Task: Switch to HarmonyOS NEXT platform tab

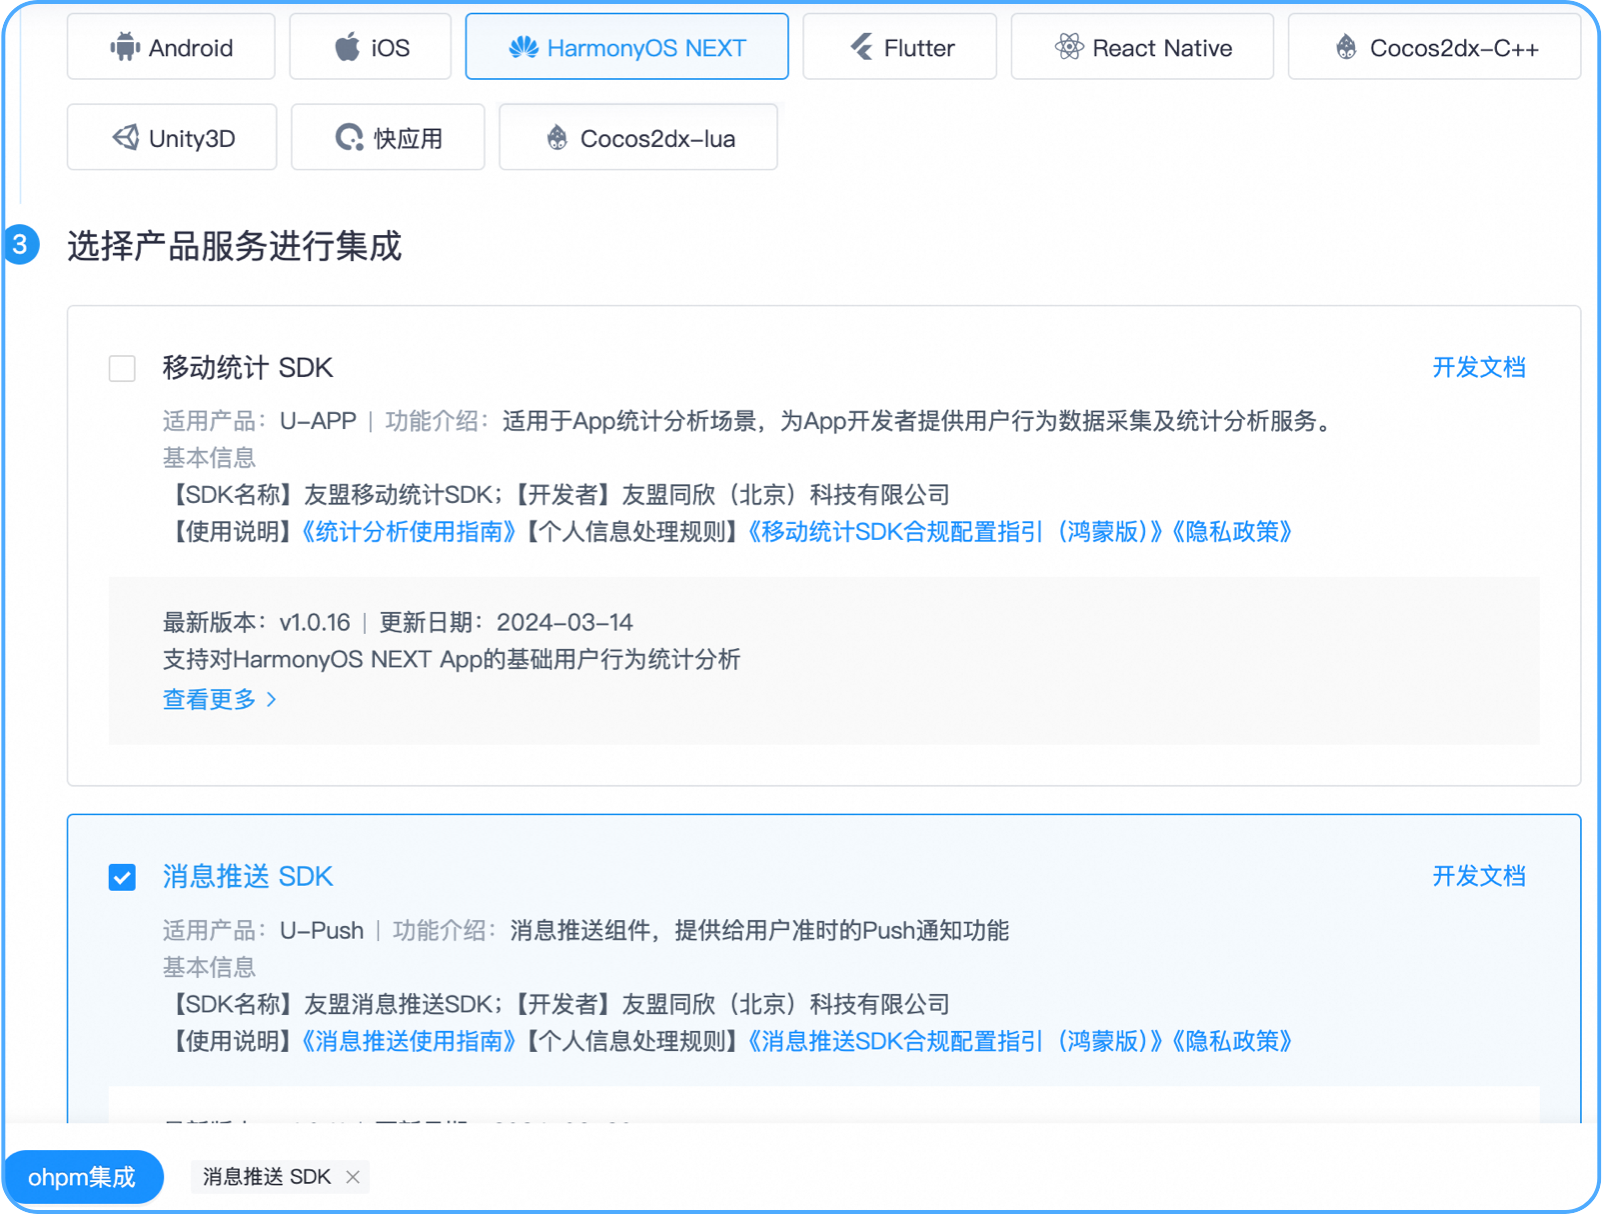Action: point(627,47)
